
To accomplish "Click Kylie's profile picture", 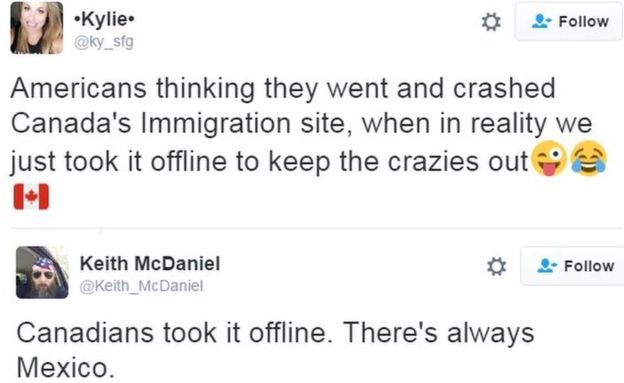I will pyautogui.click(x=37, y=27).
